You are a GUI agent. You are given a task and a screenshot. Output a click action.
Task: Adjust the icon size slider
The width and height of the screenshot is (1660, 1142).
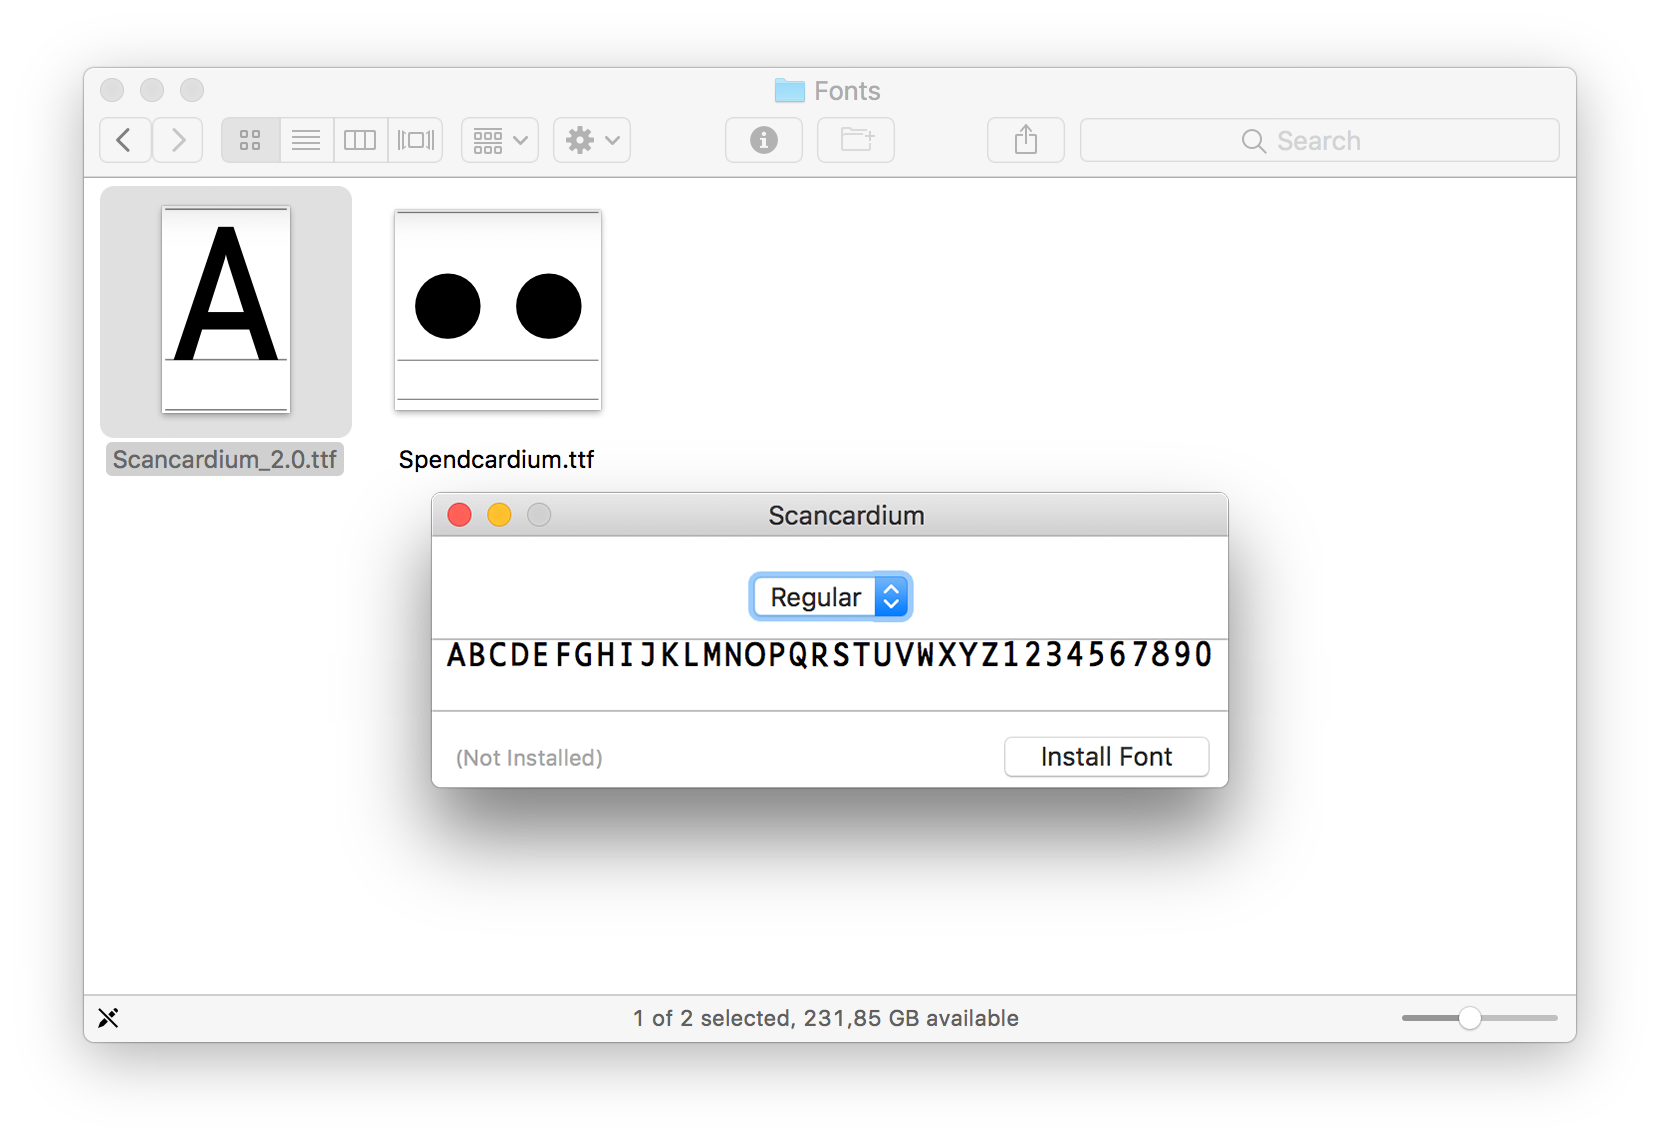coord(1470,1018)
